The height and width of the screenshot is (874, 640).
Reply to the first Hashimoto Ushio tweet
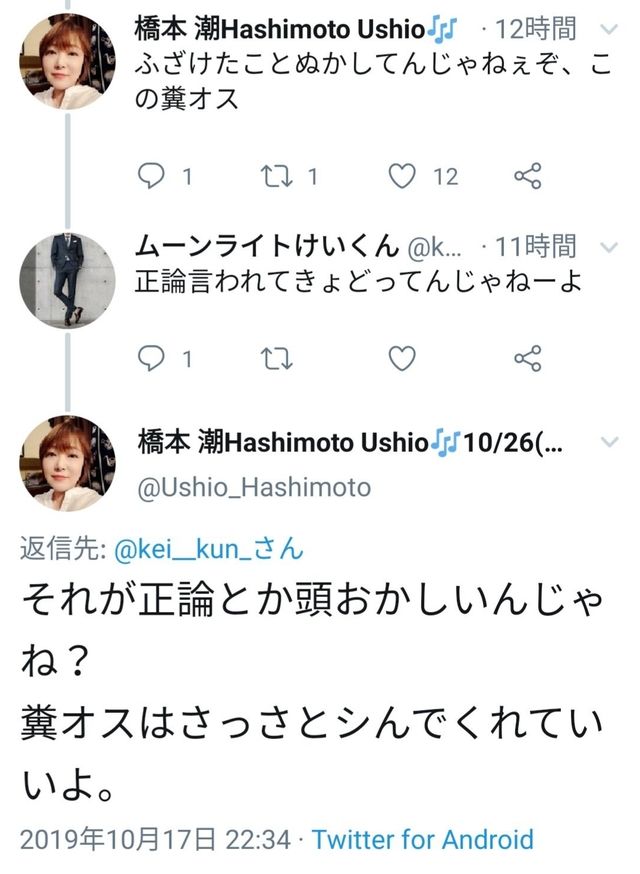tap(151, 176)
